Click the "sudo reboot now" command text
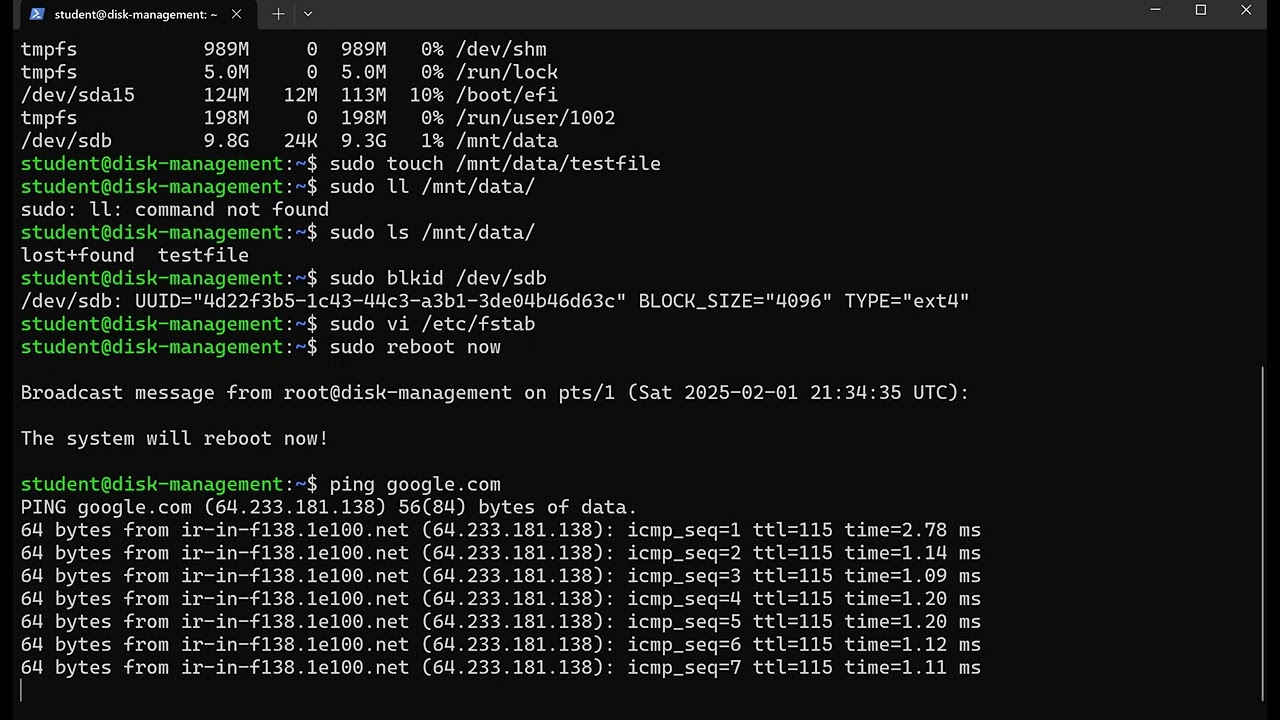This screenshot has width=1280, height=720. [415, 347]
